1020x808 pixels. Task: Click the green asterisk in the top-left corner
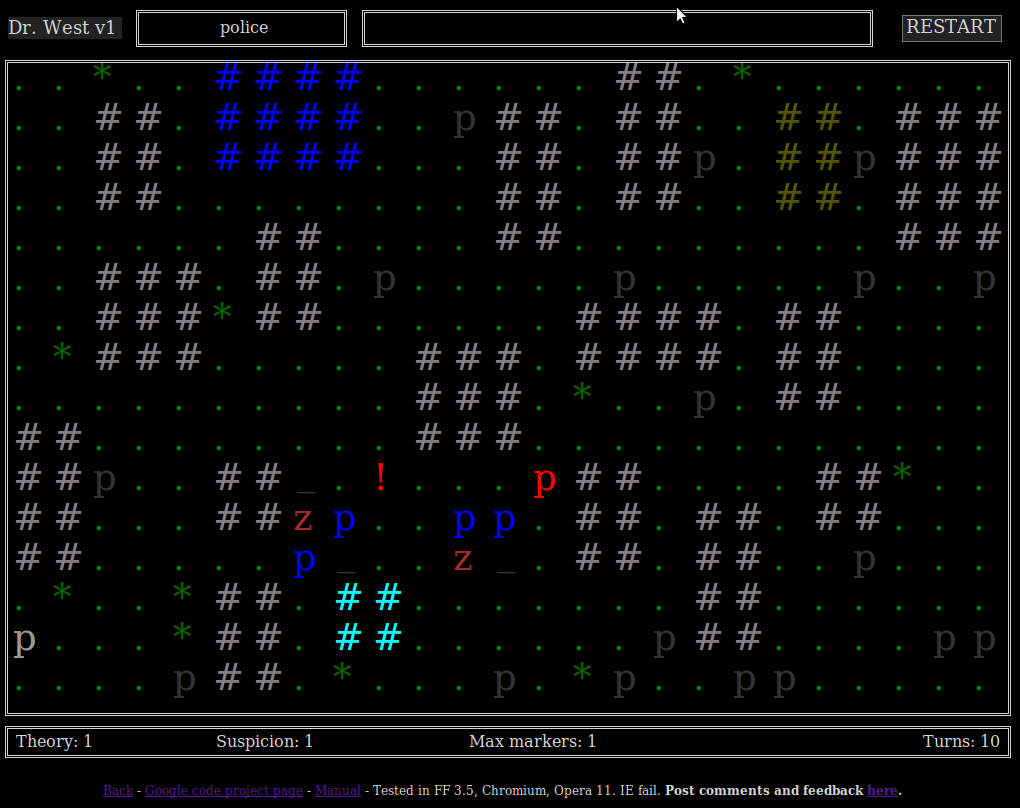(102, 74)
